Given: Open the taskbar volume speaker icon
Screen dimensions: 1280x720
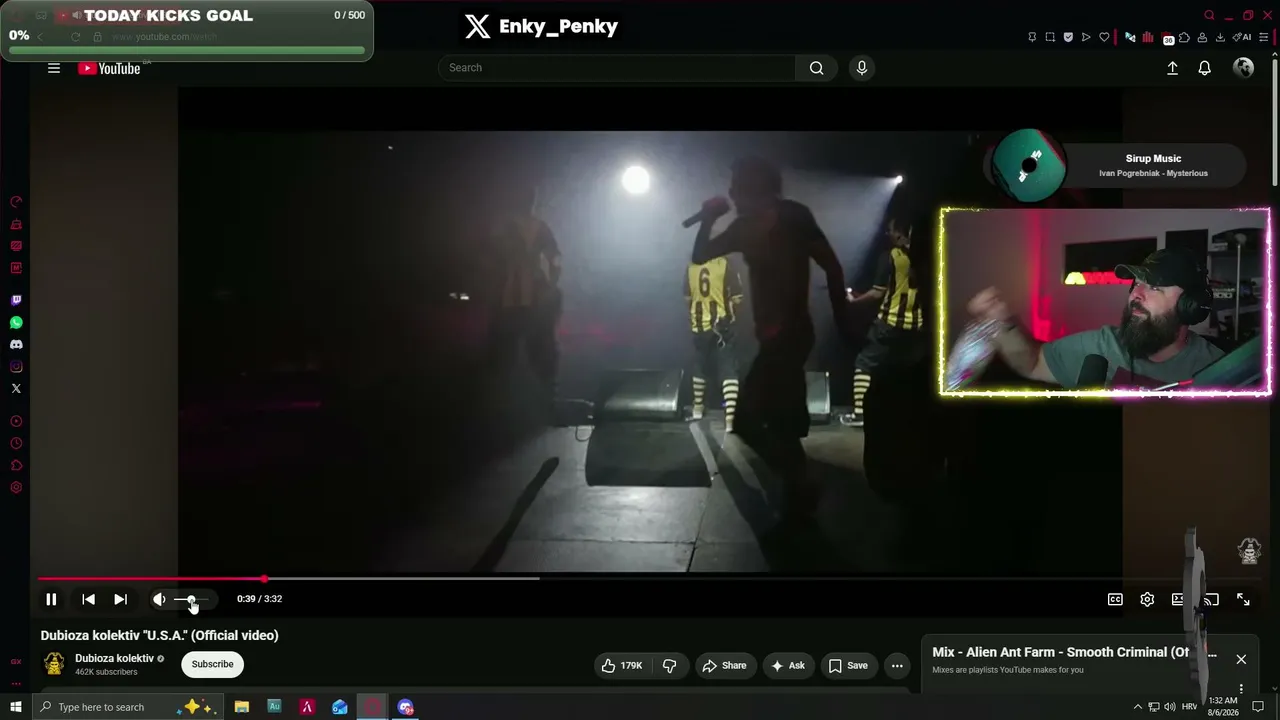Looking at the screenshot, I should 1170,707.
